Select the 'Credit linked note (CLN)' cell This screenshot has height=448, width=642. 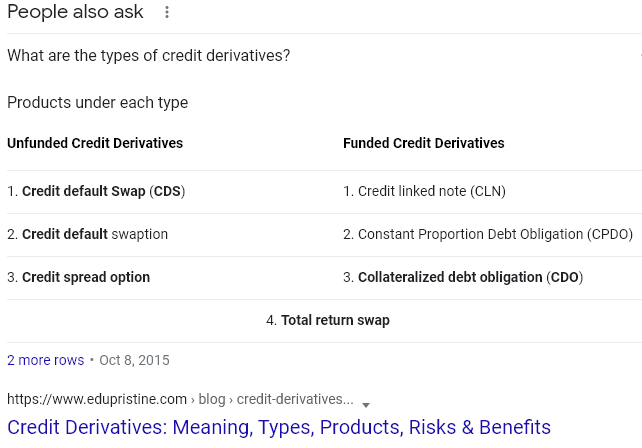pos(425,191)
